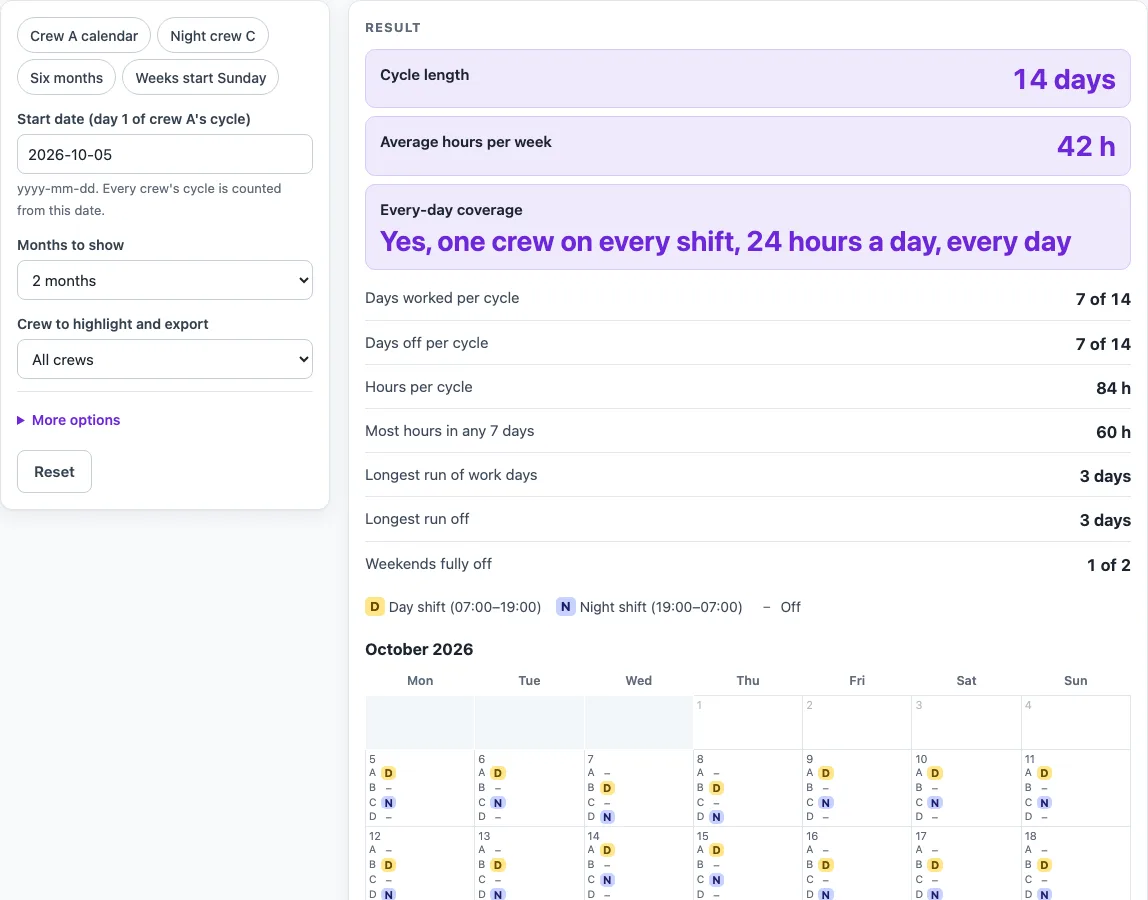Click crew B's D badge on October 12

click(388, 865)
